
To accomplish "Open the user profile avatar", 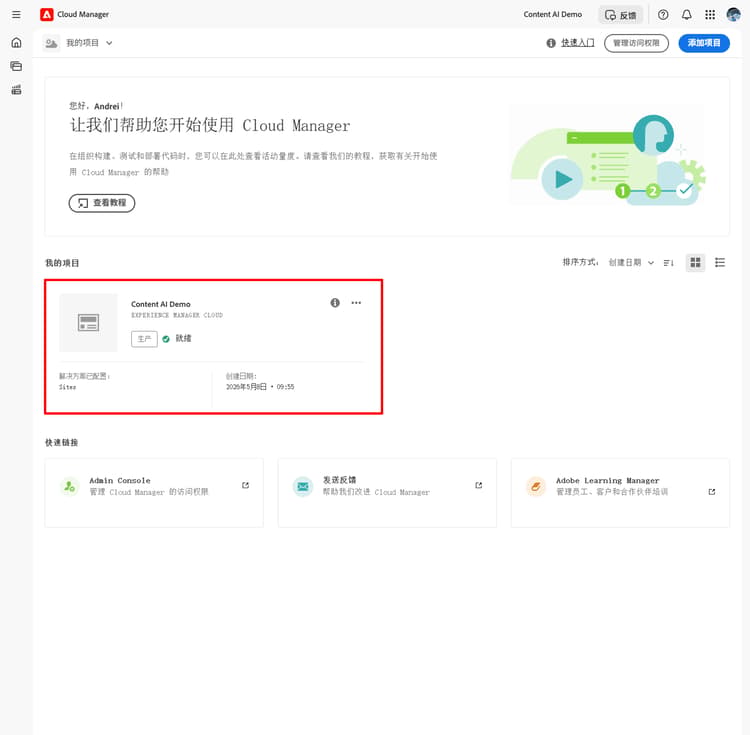I will pos(733,15).
